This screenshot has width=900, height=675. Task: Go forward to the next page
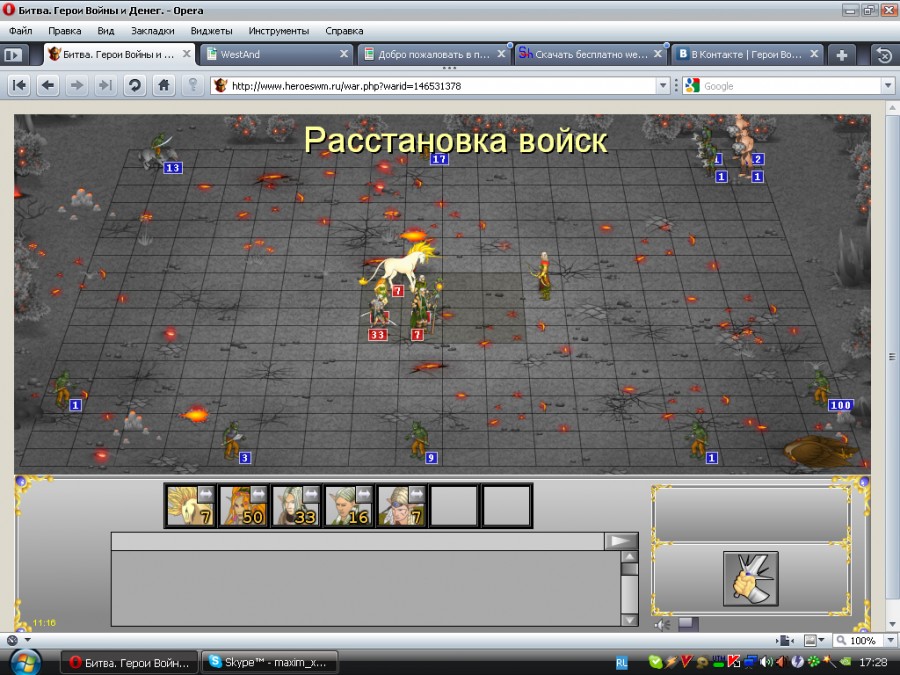(x=76, y=86)
